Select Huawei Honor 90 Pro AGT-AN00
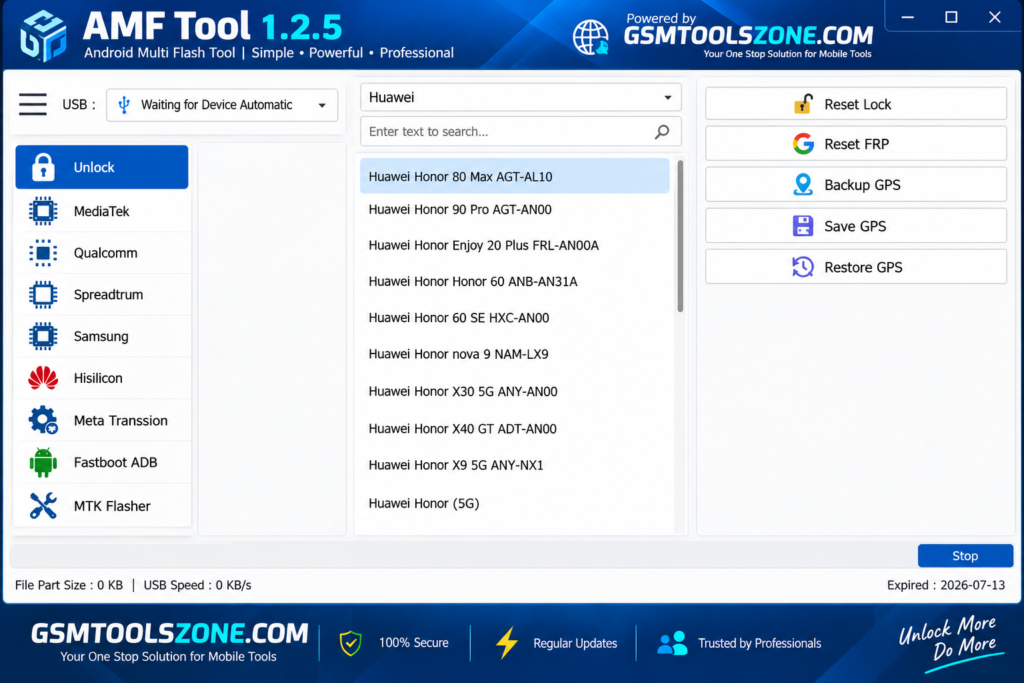This screenshot has width=1024, height=683. click(x=515, y=210)
